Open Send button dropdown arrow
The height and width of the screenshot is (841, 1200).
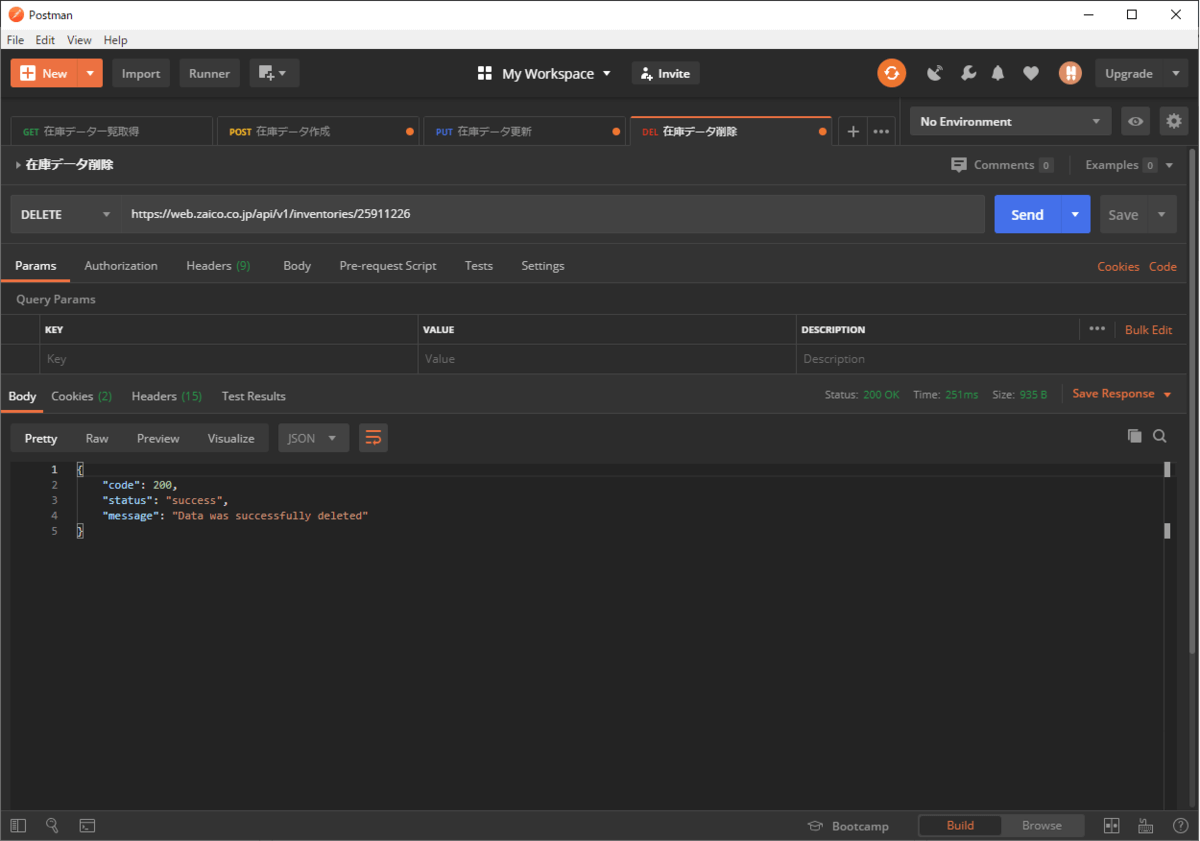(1075, 214)
